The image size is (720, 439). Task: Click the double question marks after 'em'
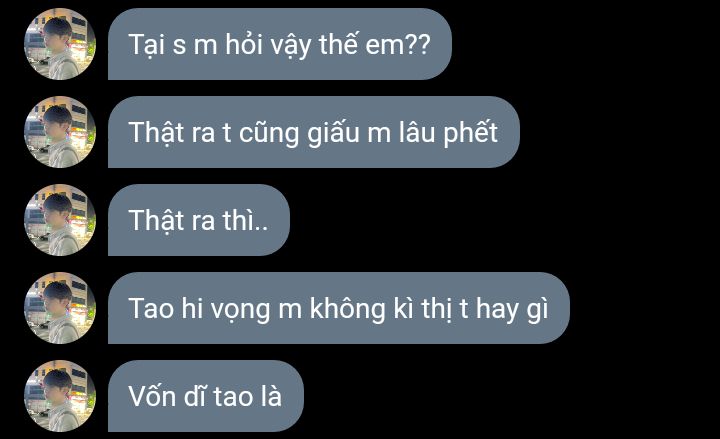click(420, 45)
